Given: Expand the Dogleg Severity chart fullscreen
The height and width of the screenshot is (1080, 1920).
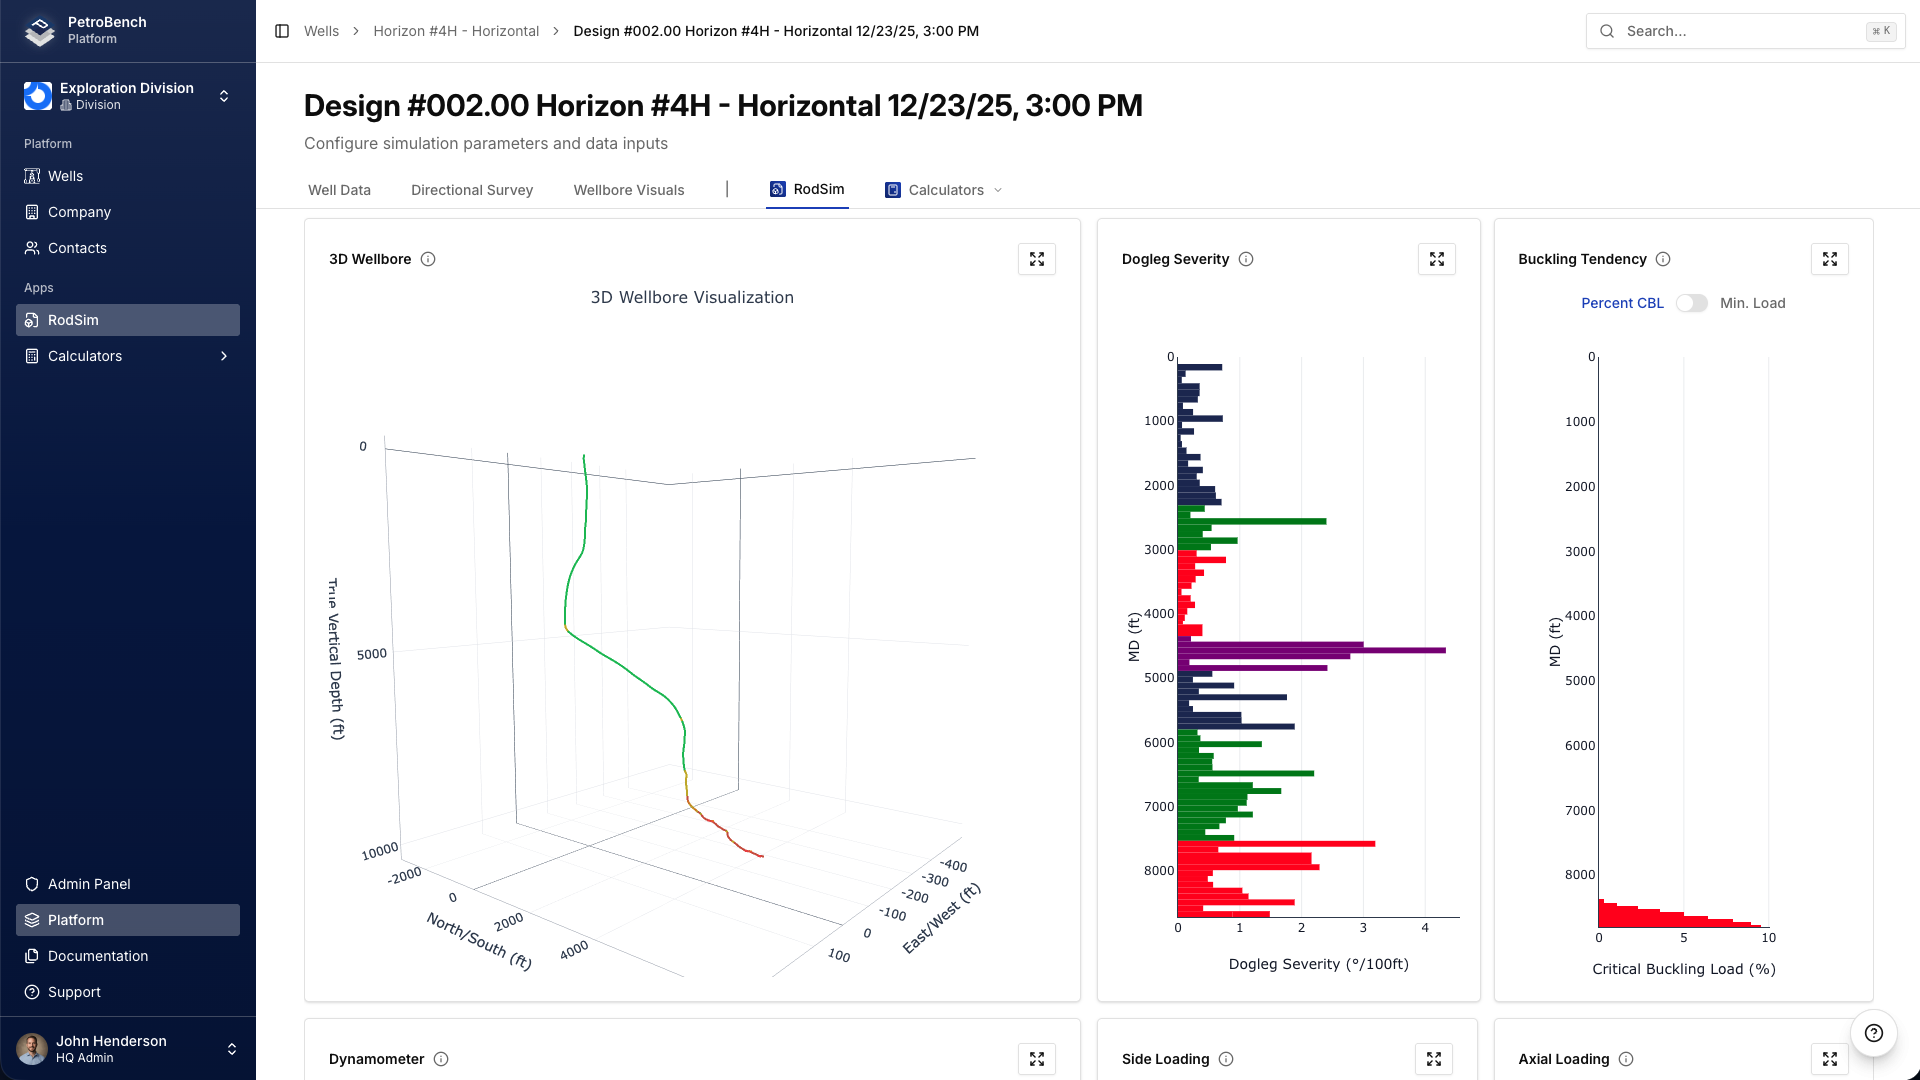Looking at the screenshot, I should (1437, 259).
